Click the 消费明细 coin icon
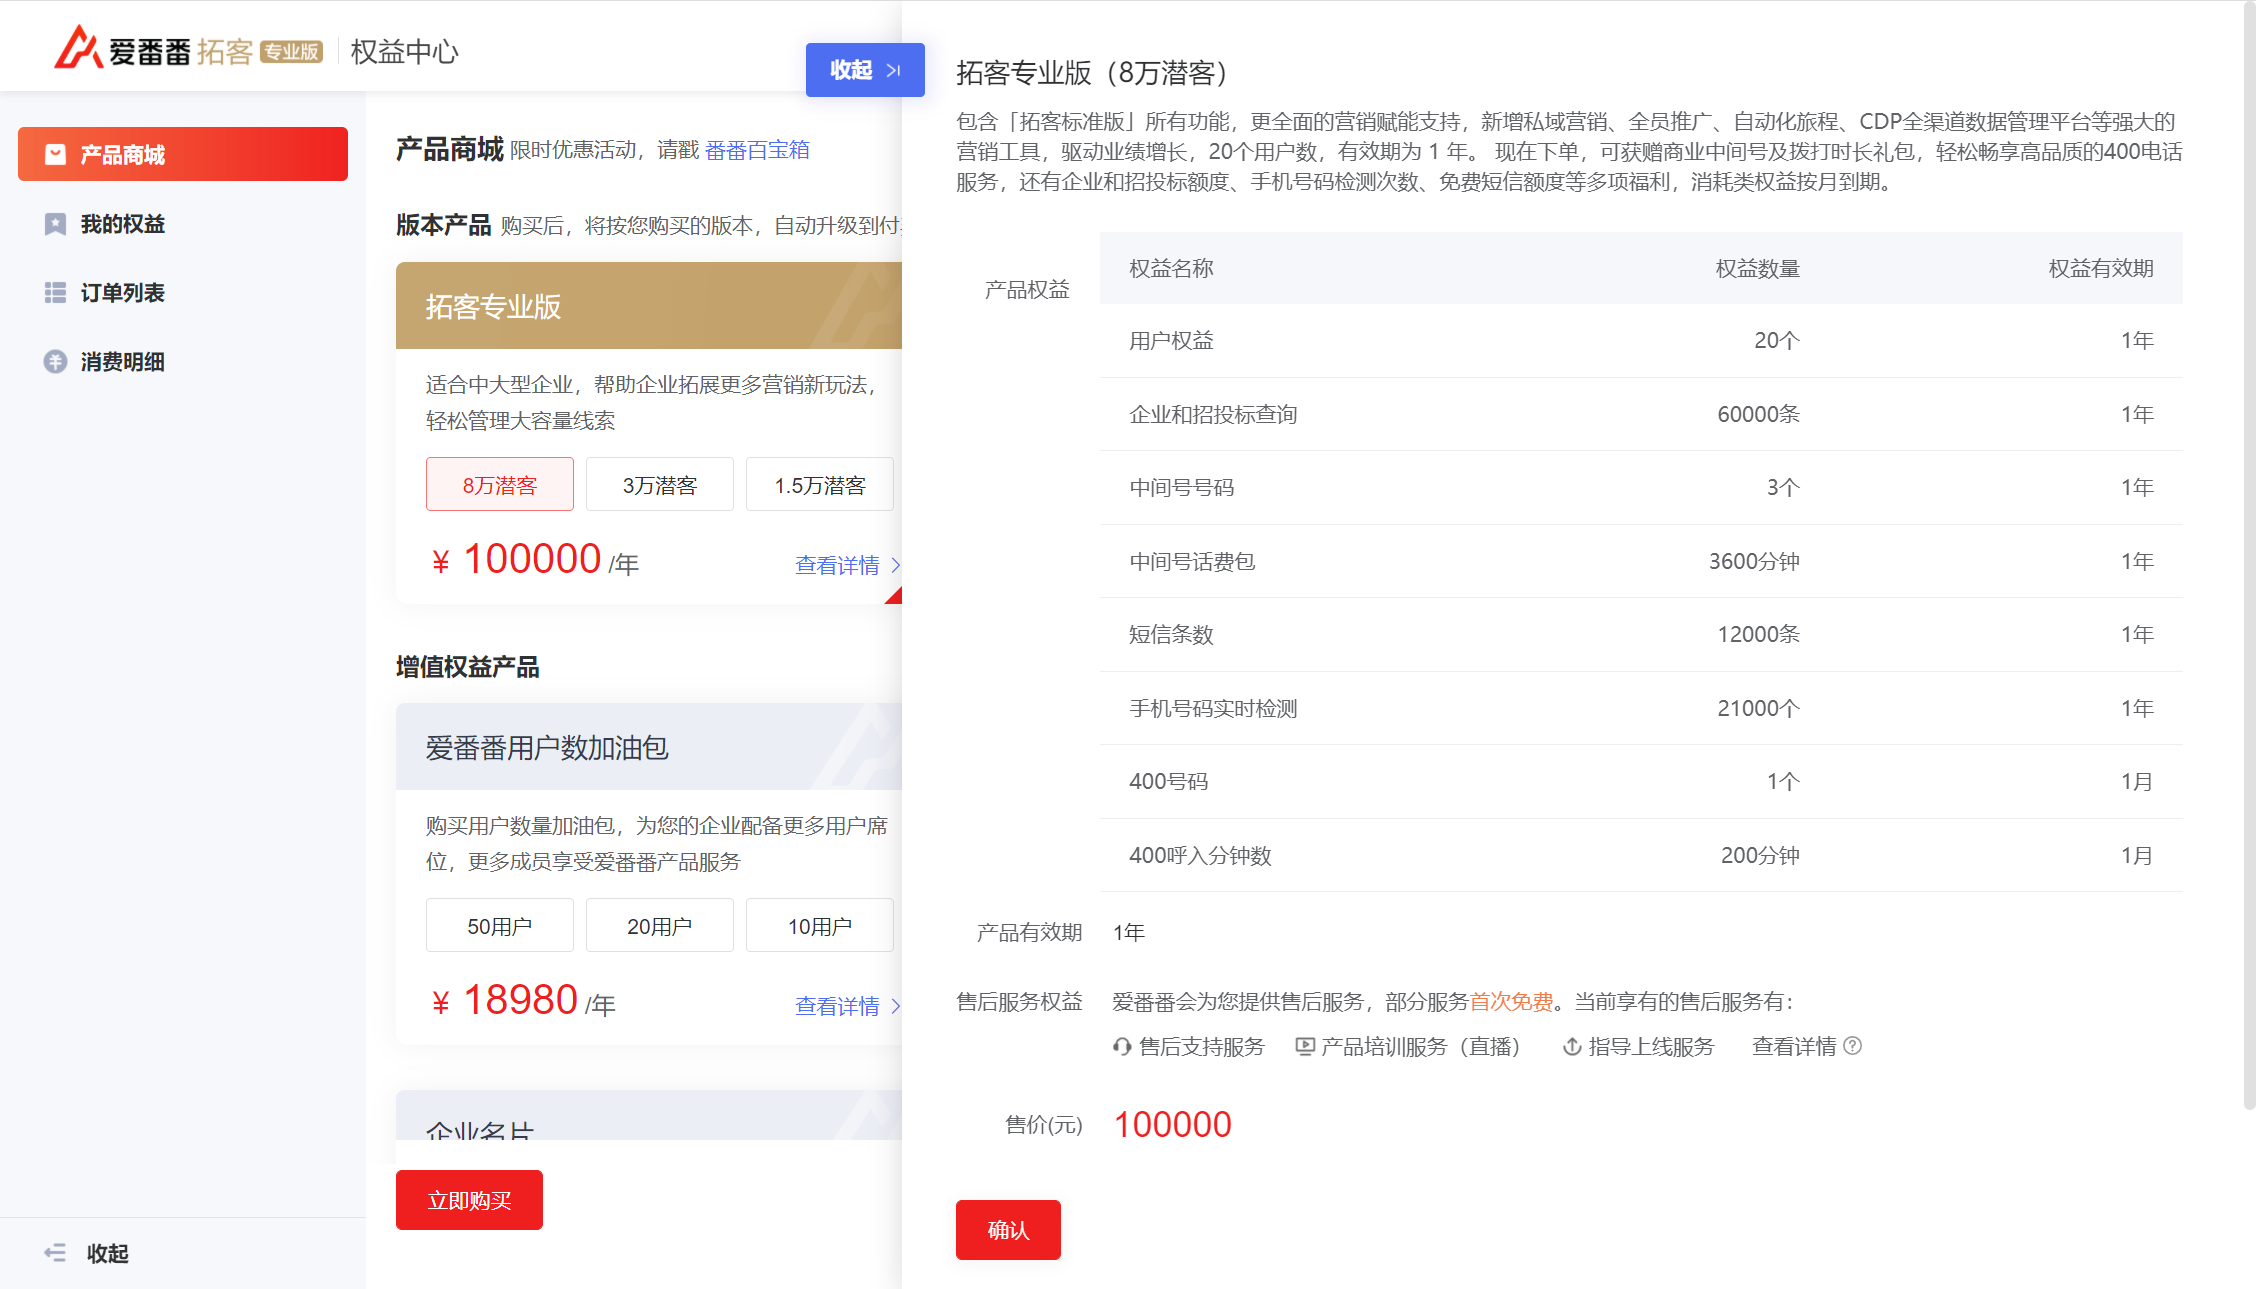 [56, 362]
